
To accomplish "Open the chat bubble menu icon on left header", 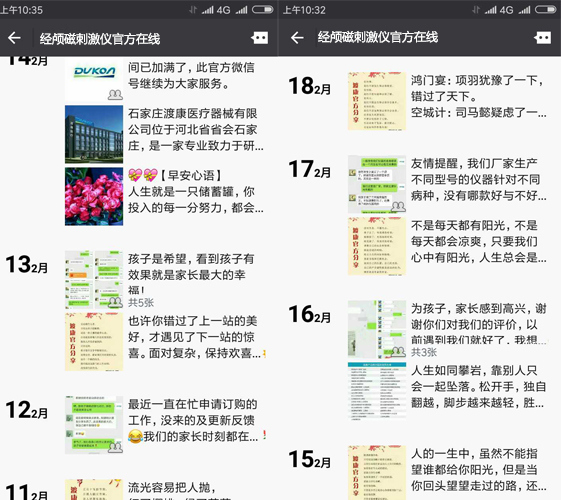I will tap(260, 38).
